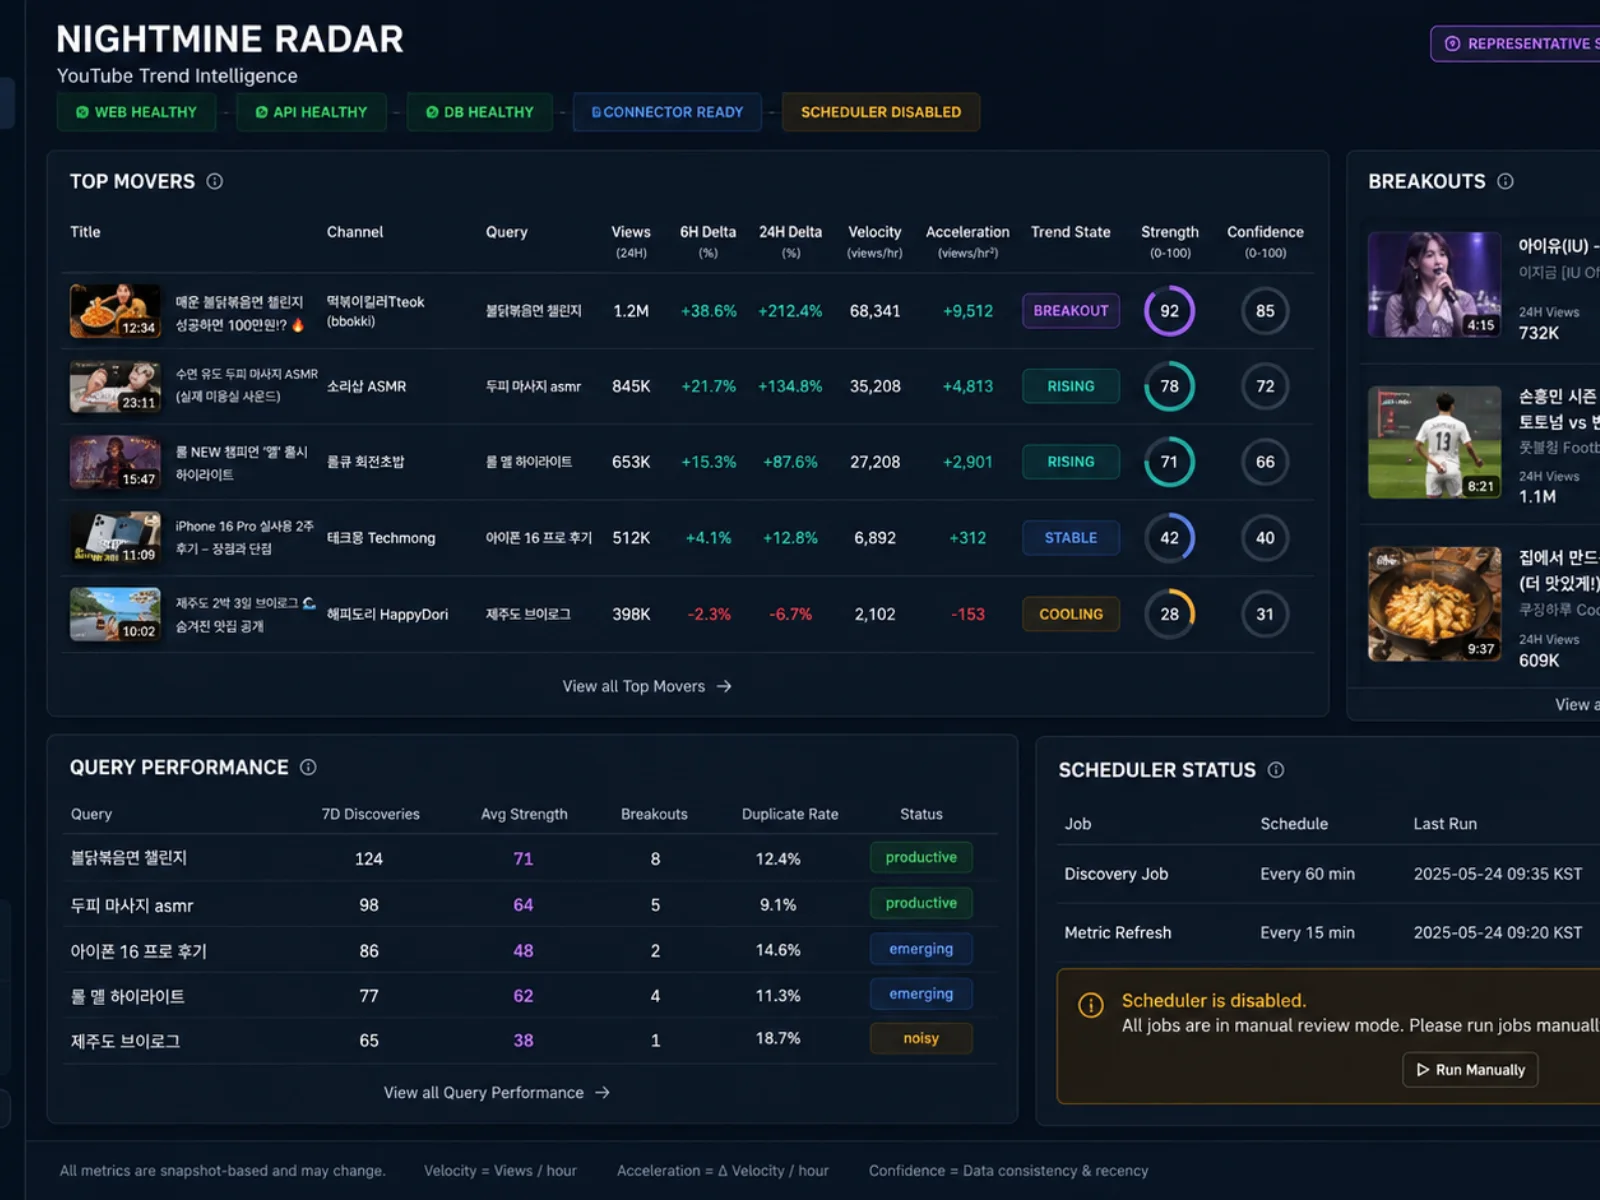This screenshot has height=1200, width=1600.
Task: Open the 23:11 ASMR video thumbnail
Action: [115, 386]
